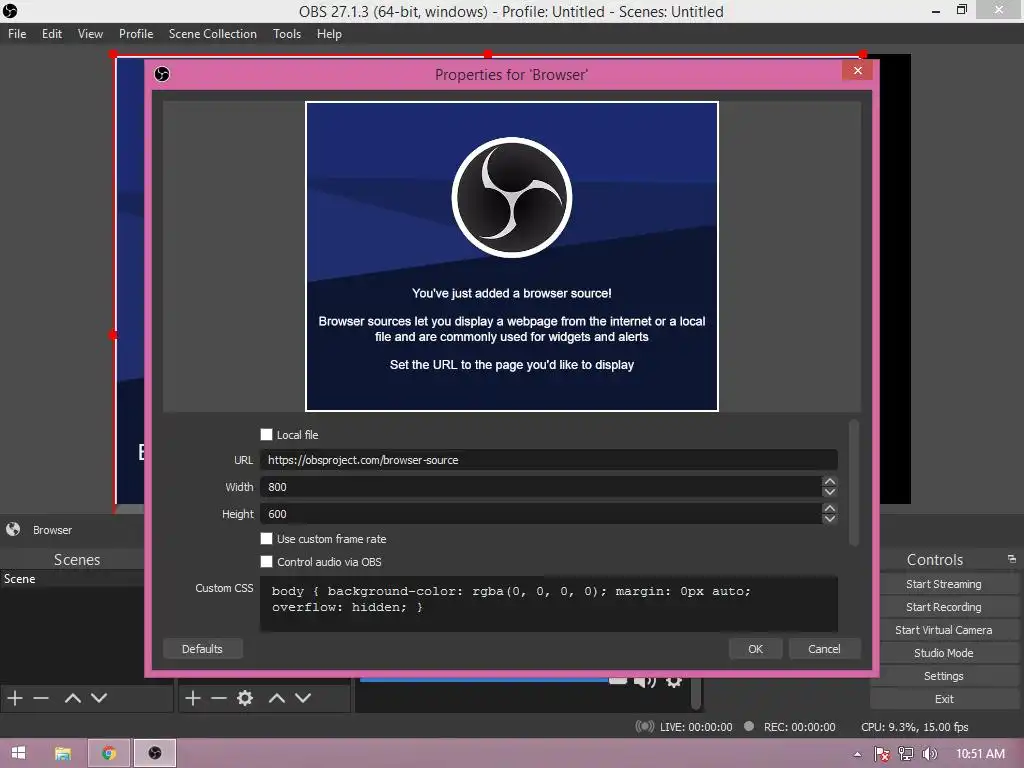The image size is (1024, 768).
Task: Click the Height input field
Action: [541, 514]
